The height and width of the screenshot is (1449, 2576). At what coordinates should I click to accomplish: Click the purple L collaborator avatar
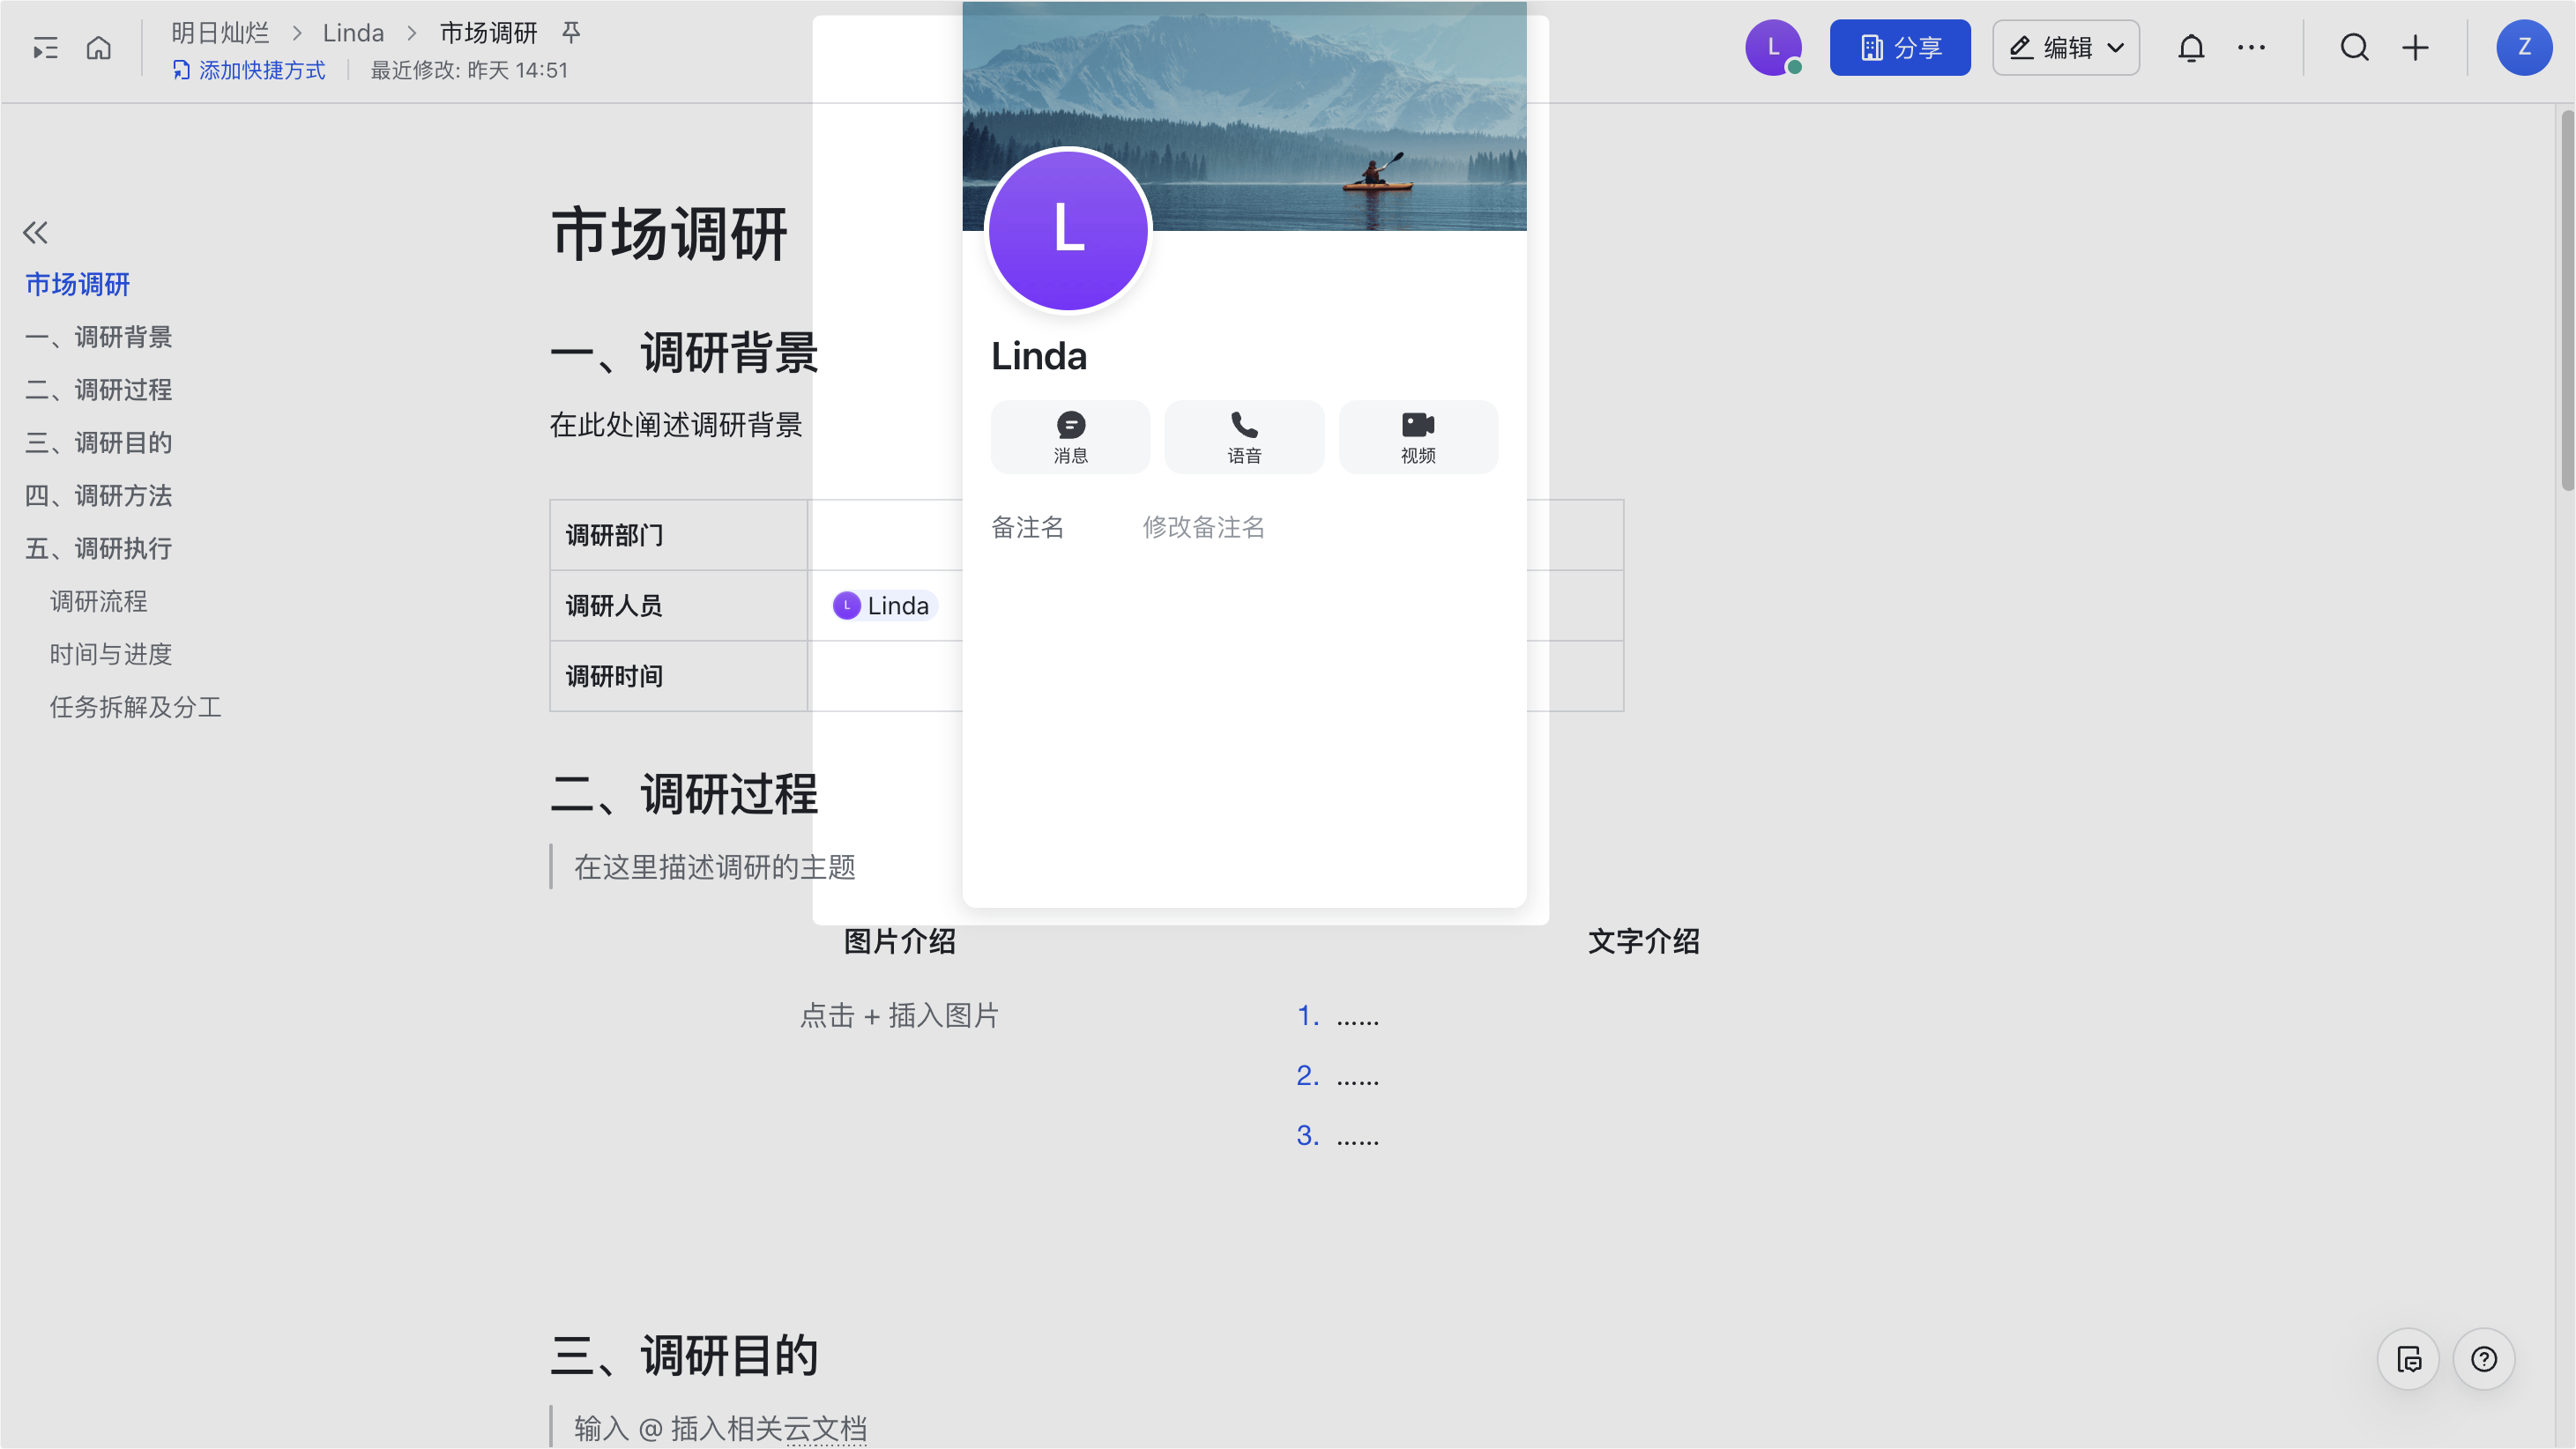click(x=1773, y=47)
